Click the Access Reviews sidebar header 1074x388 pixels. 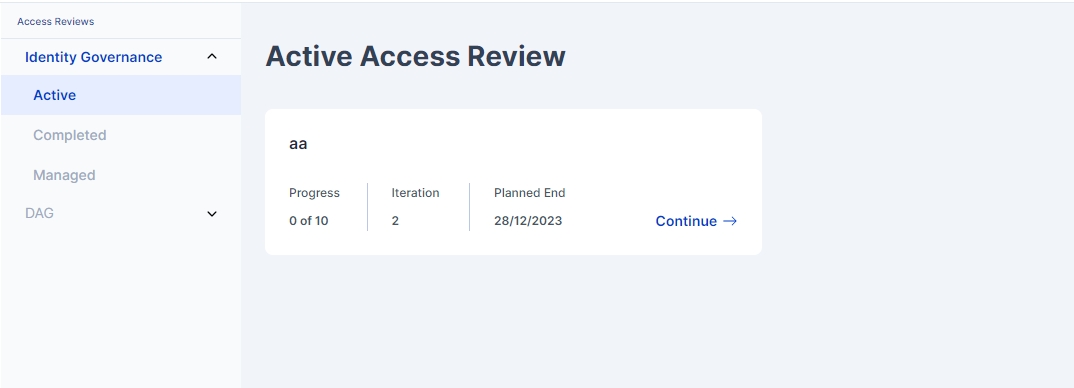(x=55, y=21)
